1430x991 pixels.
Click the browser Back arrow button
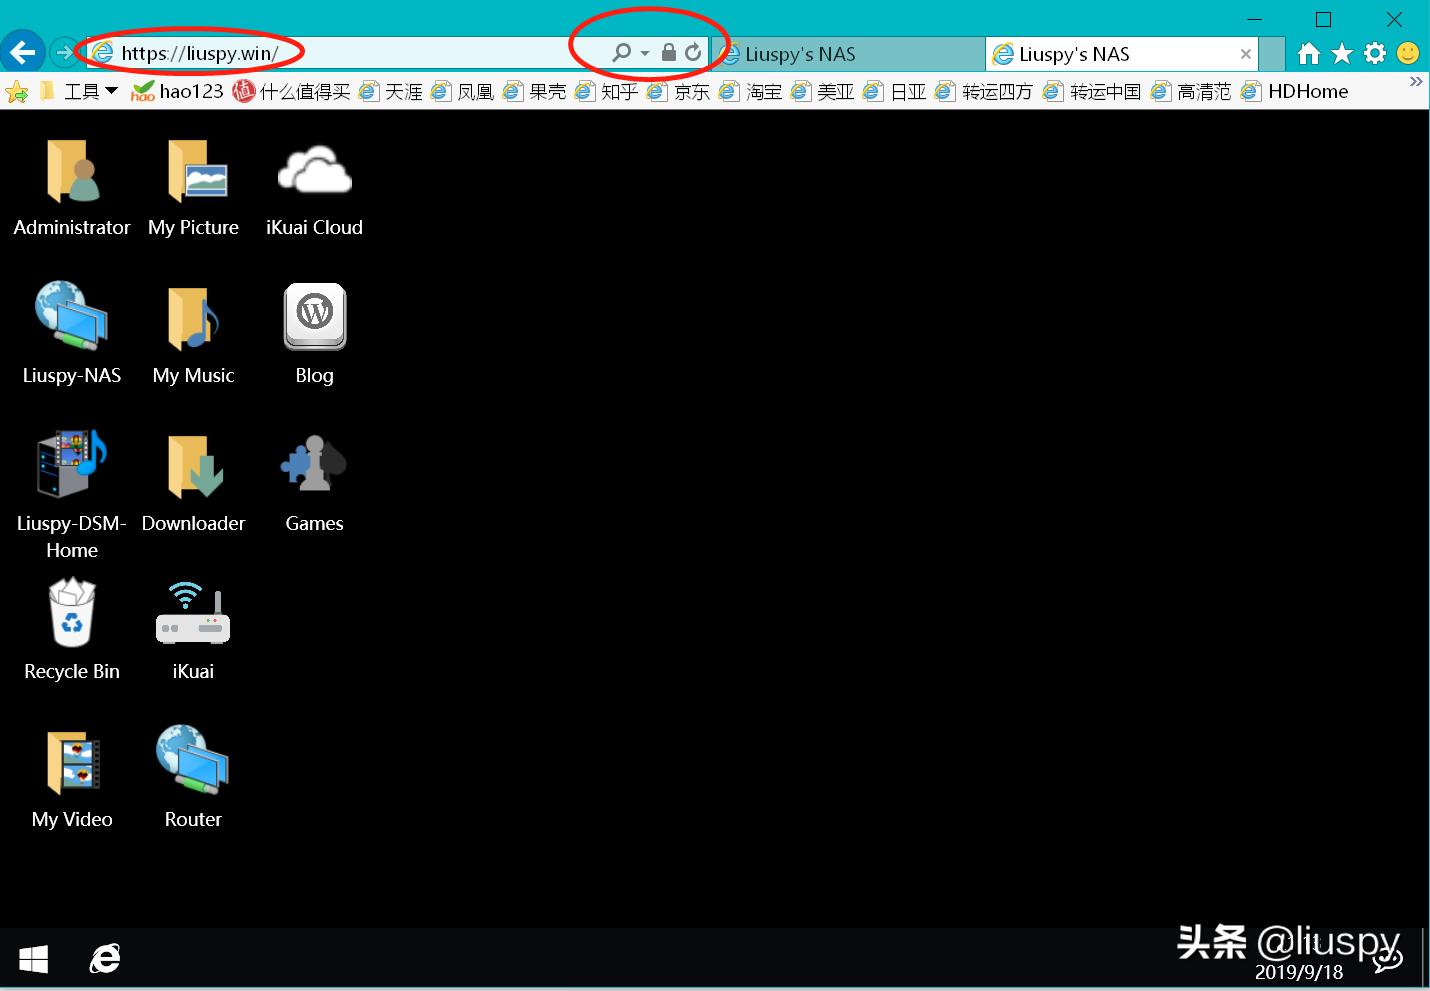click(22, 53)
